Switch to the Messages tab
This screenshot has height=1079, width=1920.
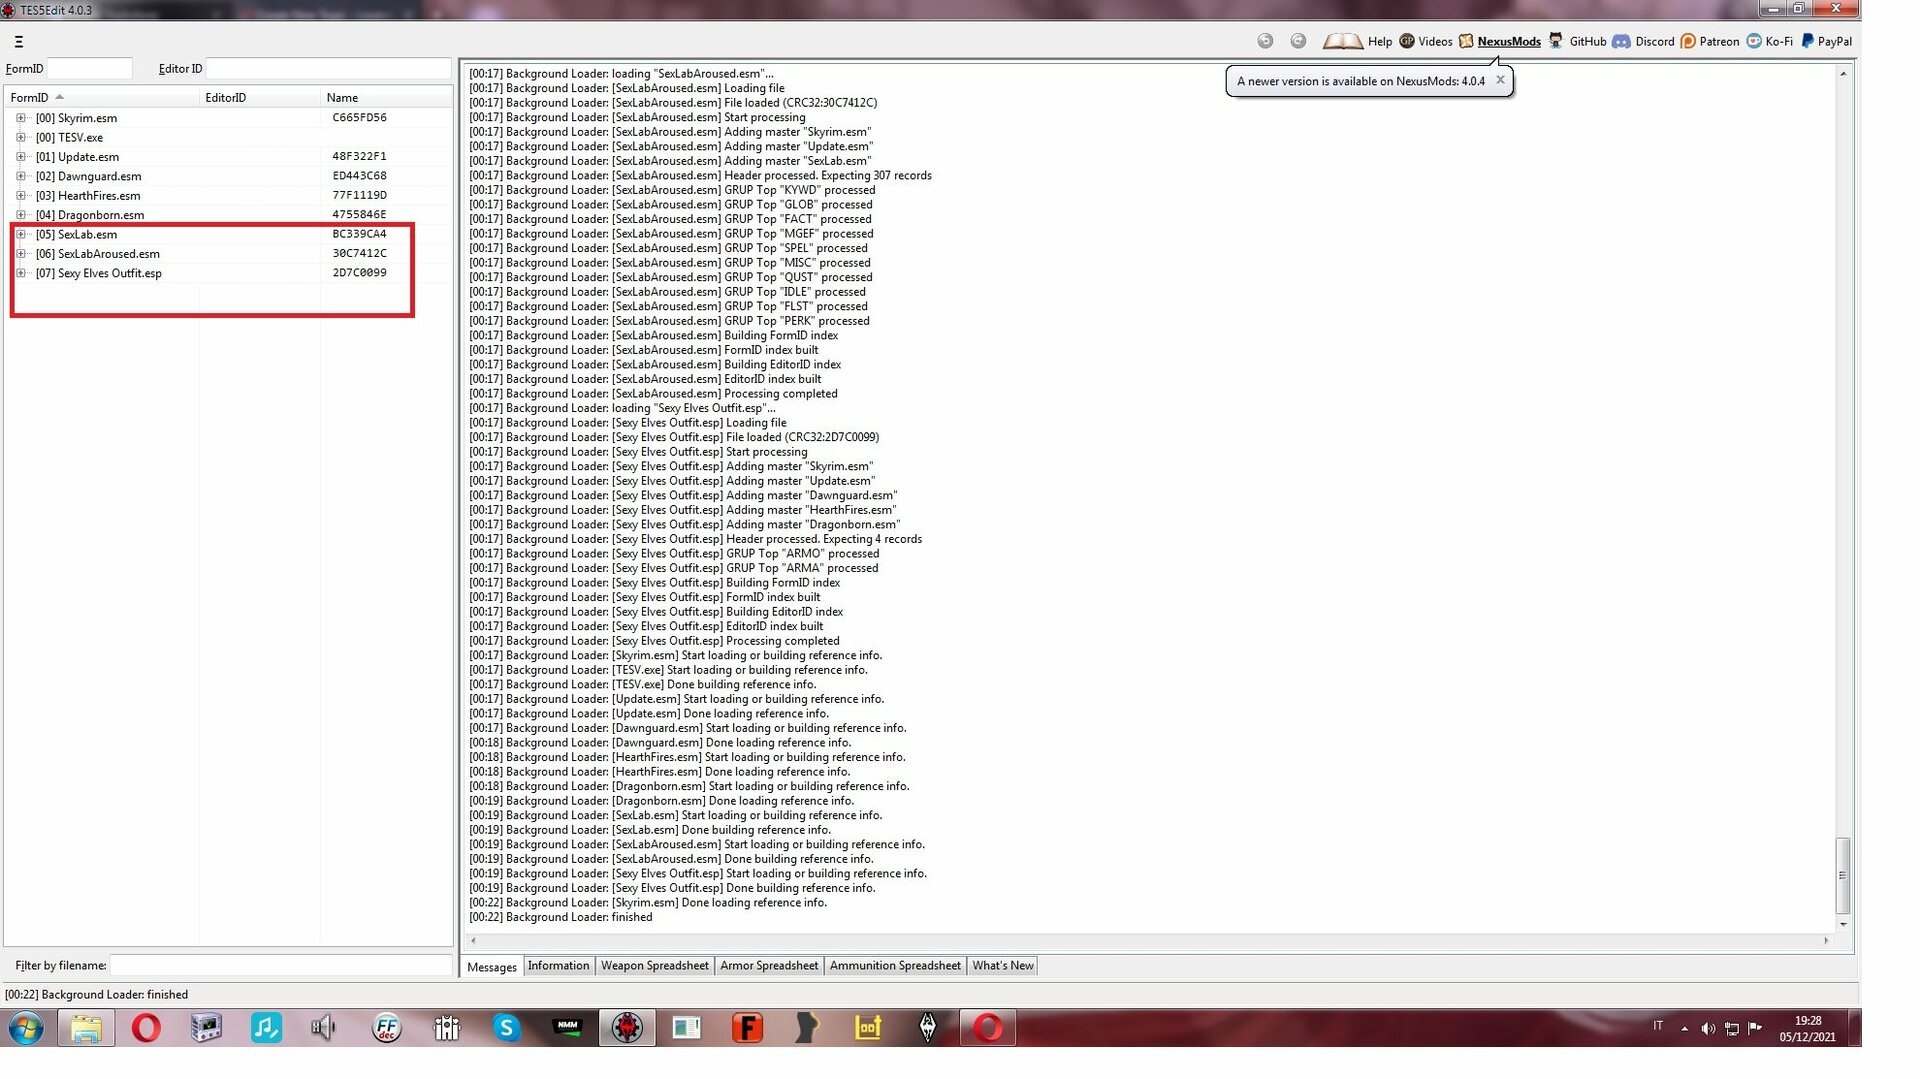[x=492, y=967]
